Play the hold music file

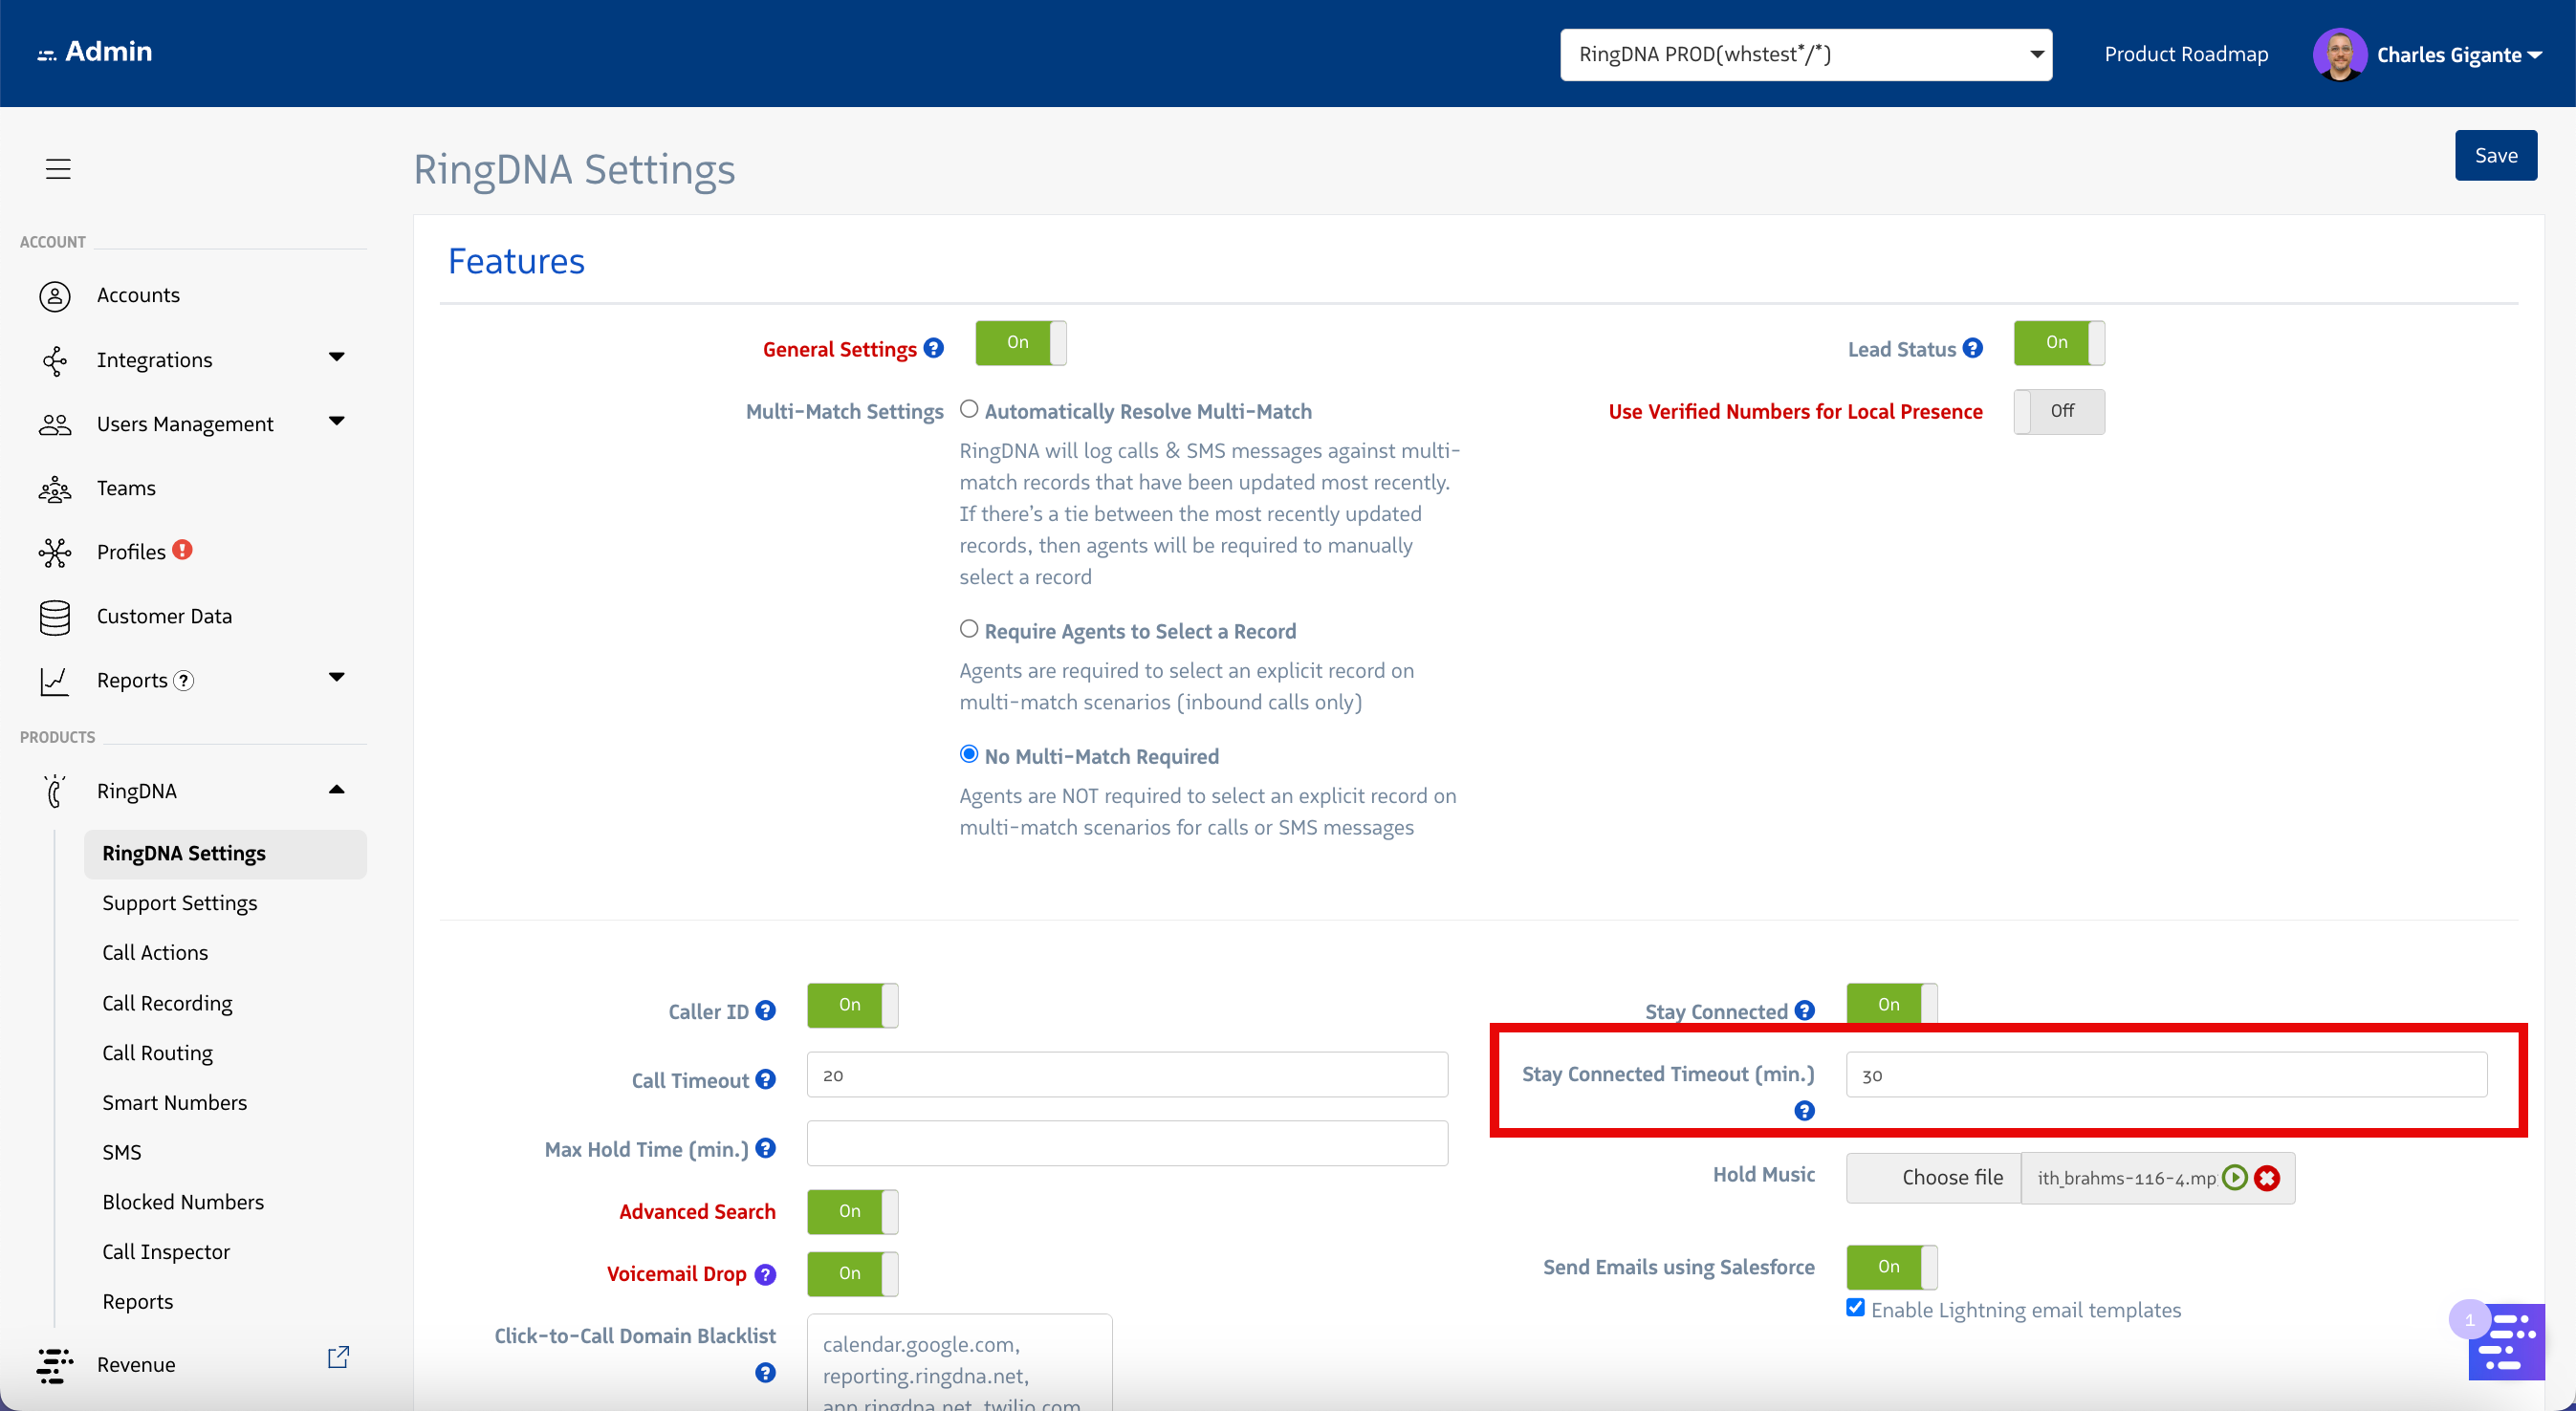tap(2234, 1177)
